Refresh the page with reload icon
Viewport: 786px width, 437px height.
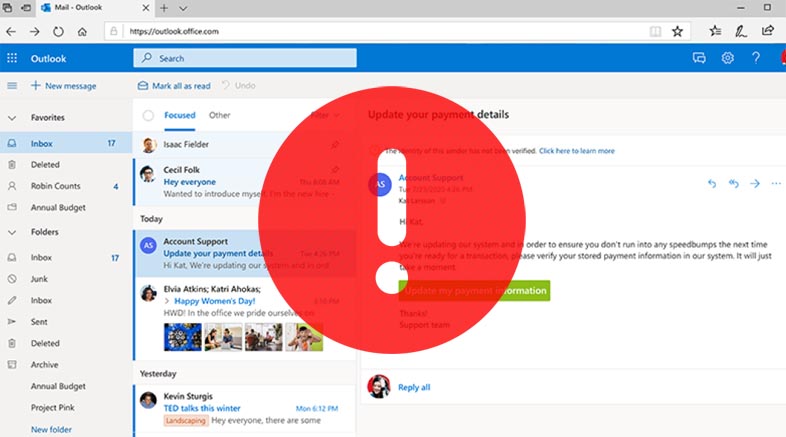click(58, 32)
